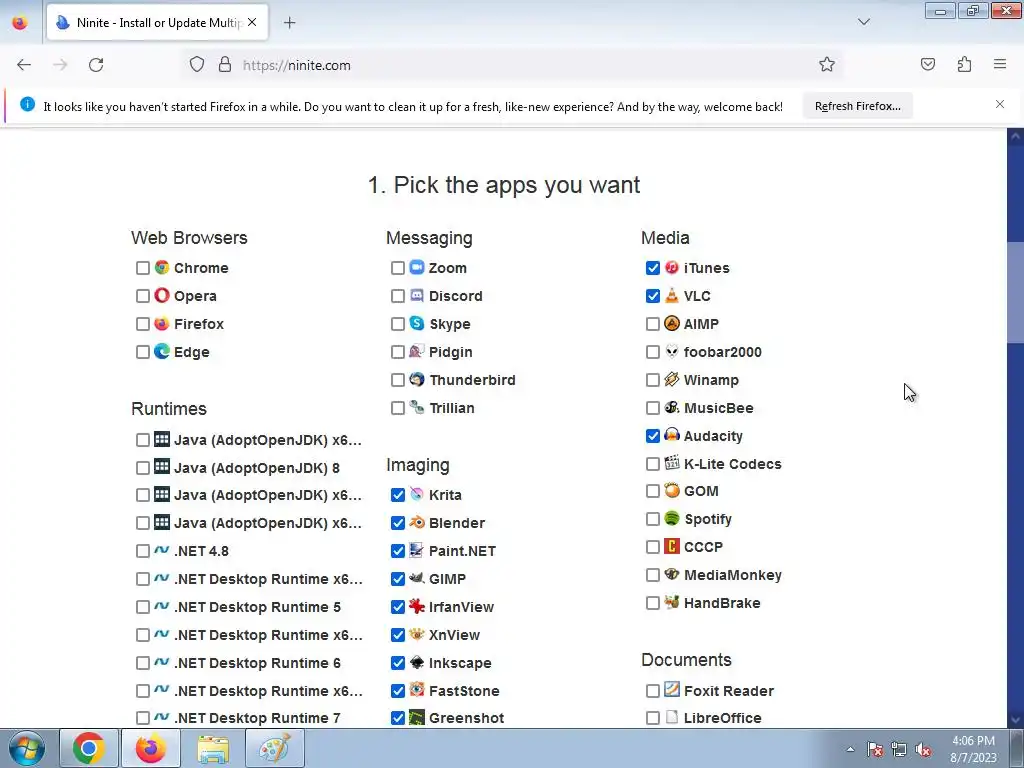Open Windows Explorer from the taskbar
The height and width of the screenshot is (768, 1024).
pos(213,748)
